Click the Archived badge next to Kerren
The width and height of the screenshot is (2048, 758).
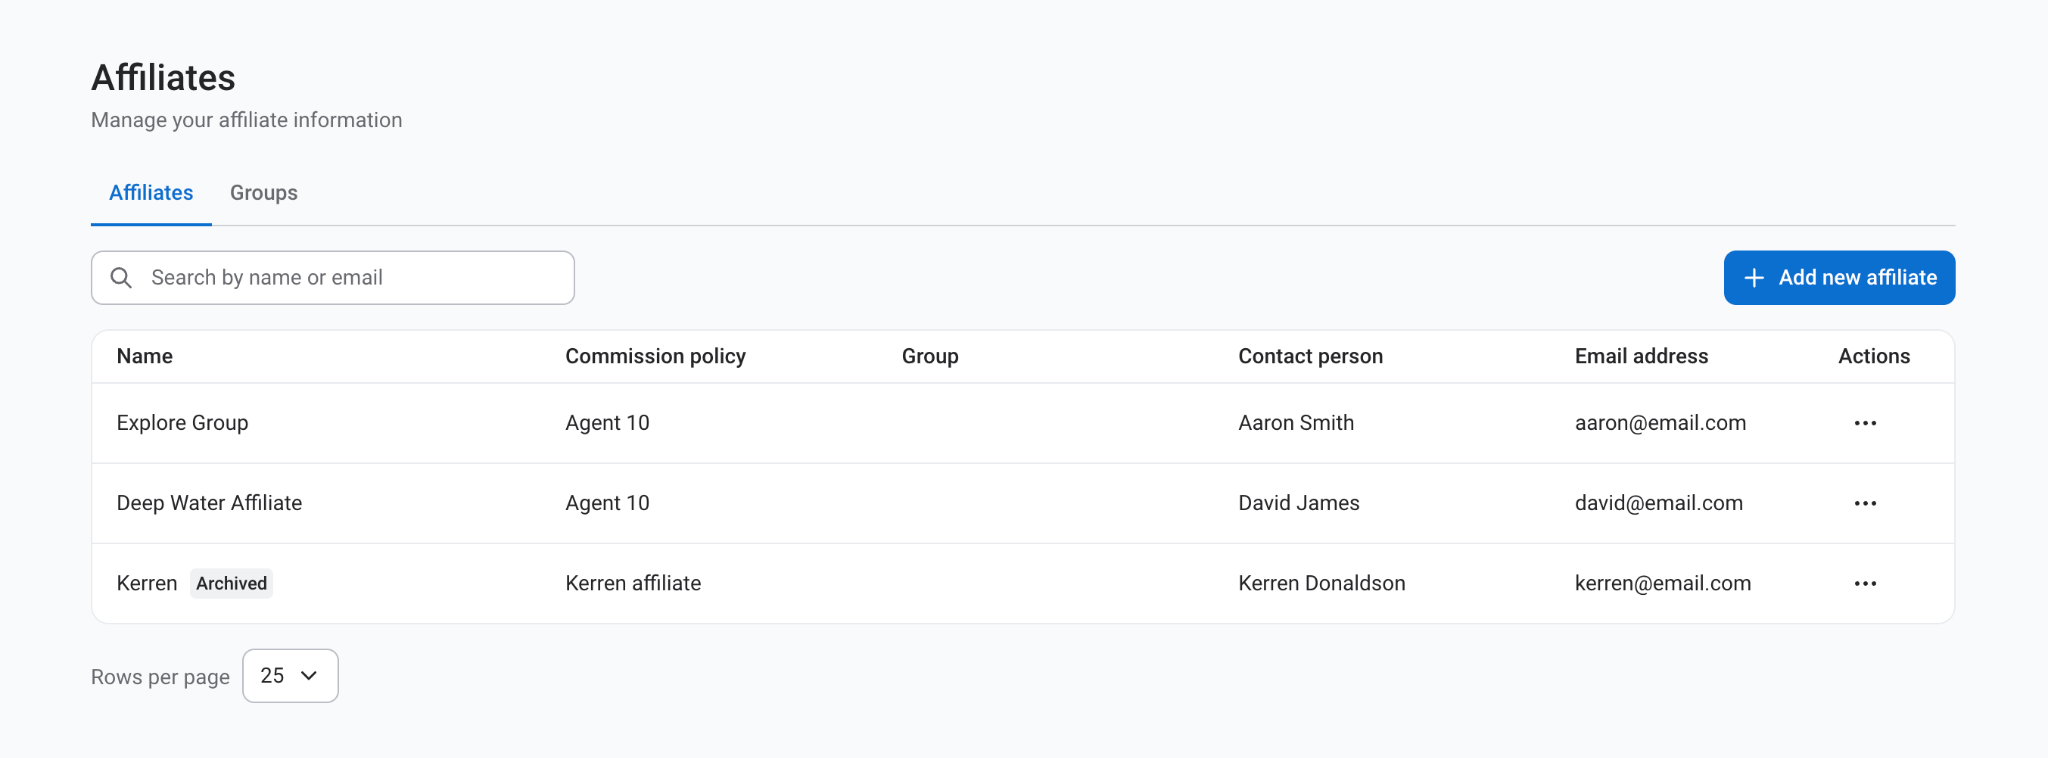[231, 583]
